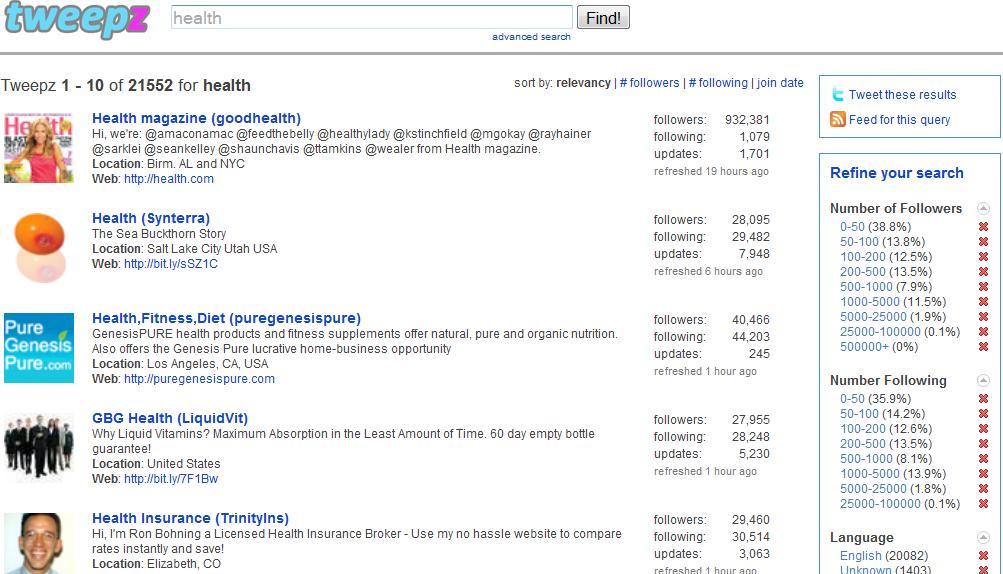The height and width of the screenshot is (574, 1003).
Task: Click the RSS feed icon beside Feed for this query
Action: tap(837, 119)
